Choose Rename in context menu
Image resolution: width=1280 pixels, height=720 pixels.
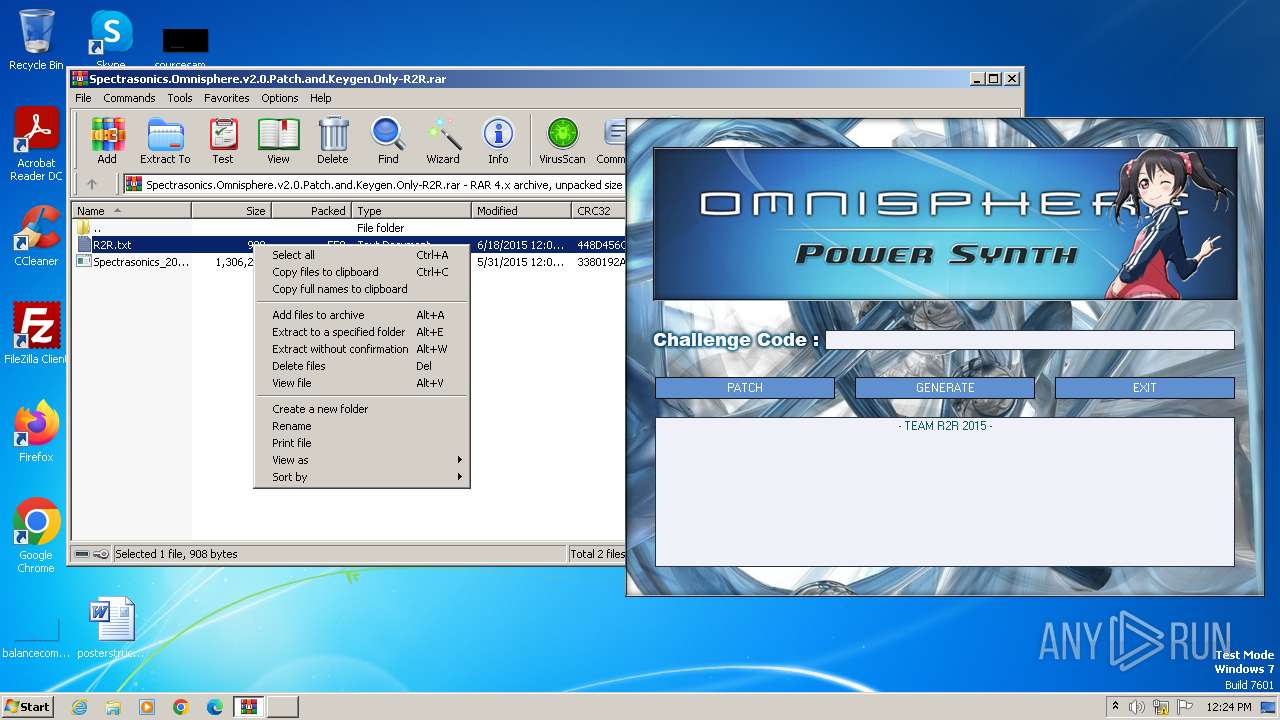click(362, 426)
